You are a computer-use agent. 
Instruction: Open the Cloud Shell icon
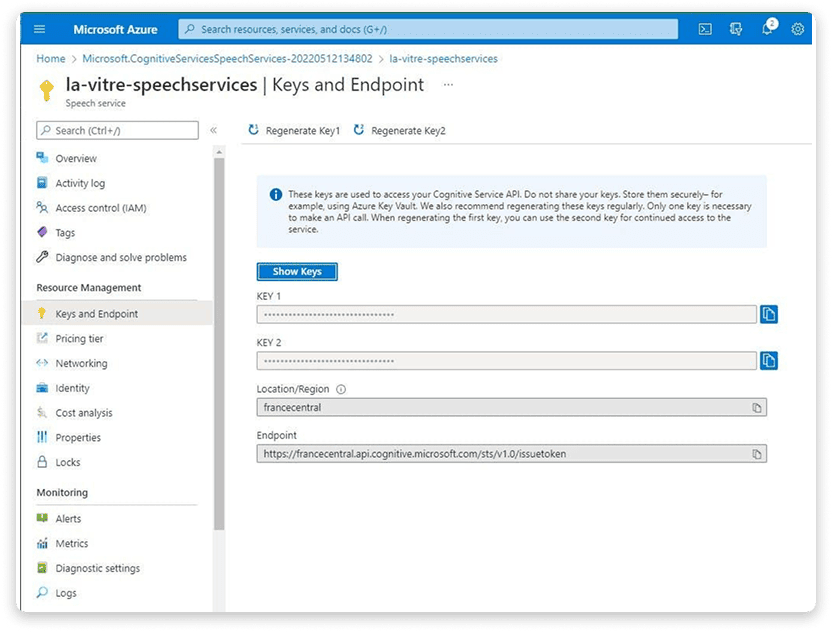[x=705, y=29]
